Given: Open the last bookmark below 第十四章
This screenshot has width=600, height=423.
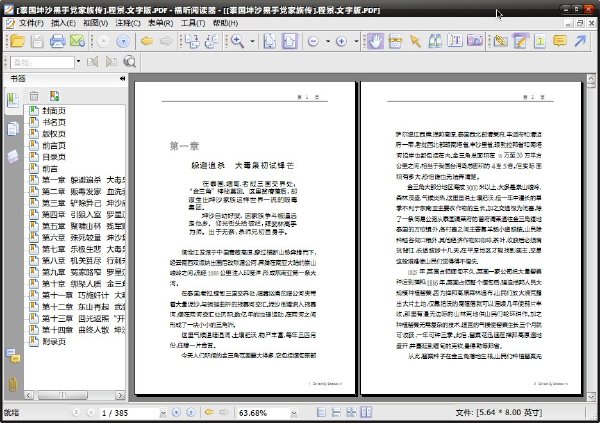Looking at the screenshot, I should click(x=54, y=341).
